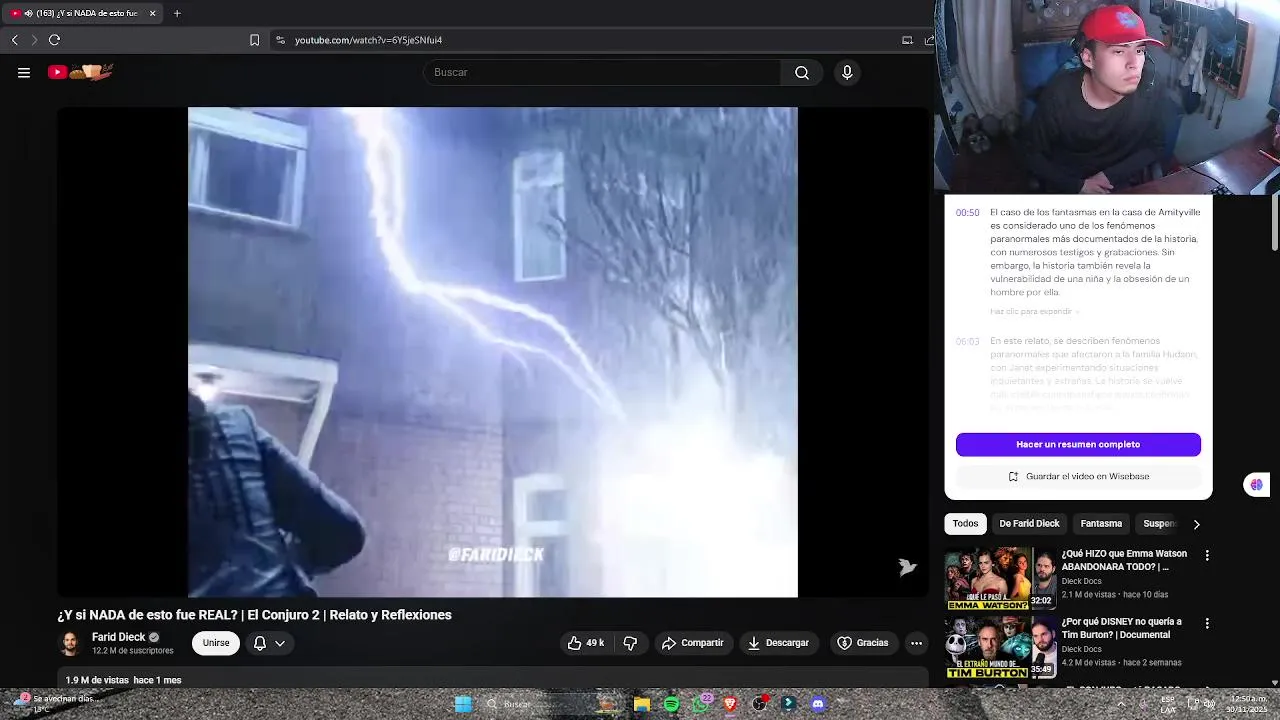Select the Todos filter chip
This screenshot has width=1280, height=720.
[x=965, y=524]
